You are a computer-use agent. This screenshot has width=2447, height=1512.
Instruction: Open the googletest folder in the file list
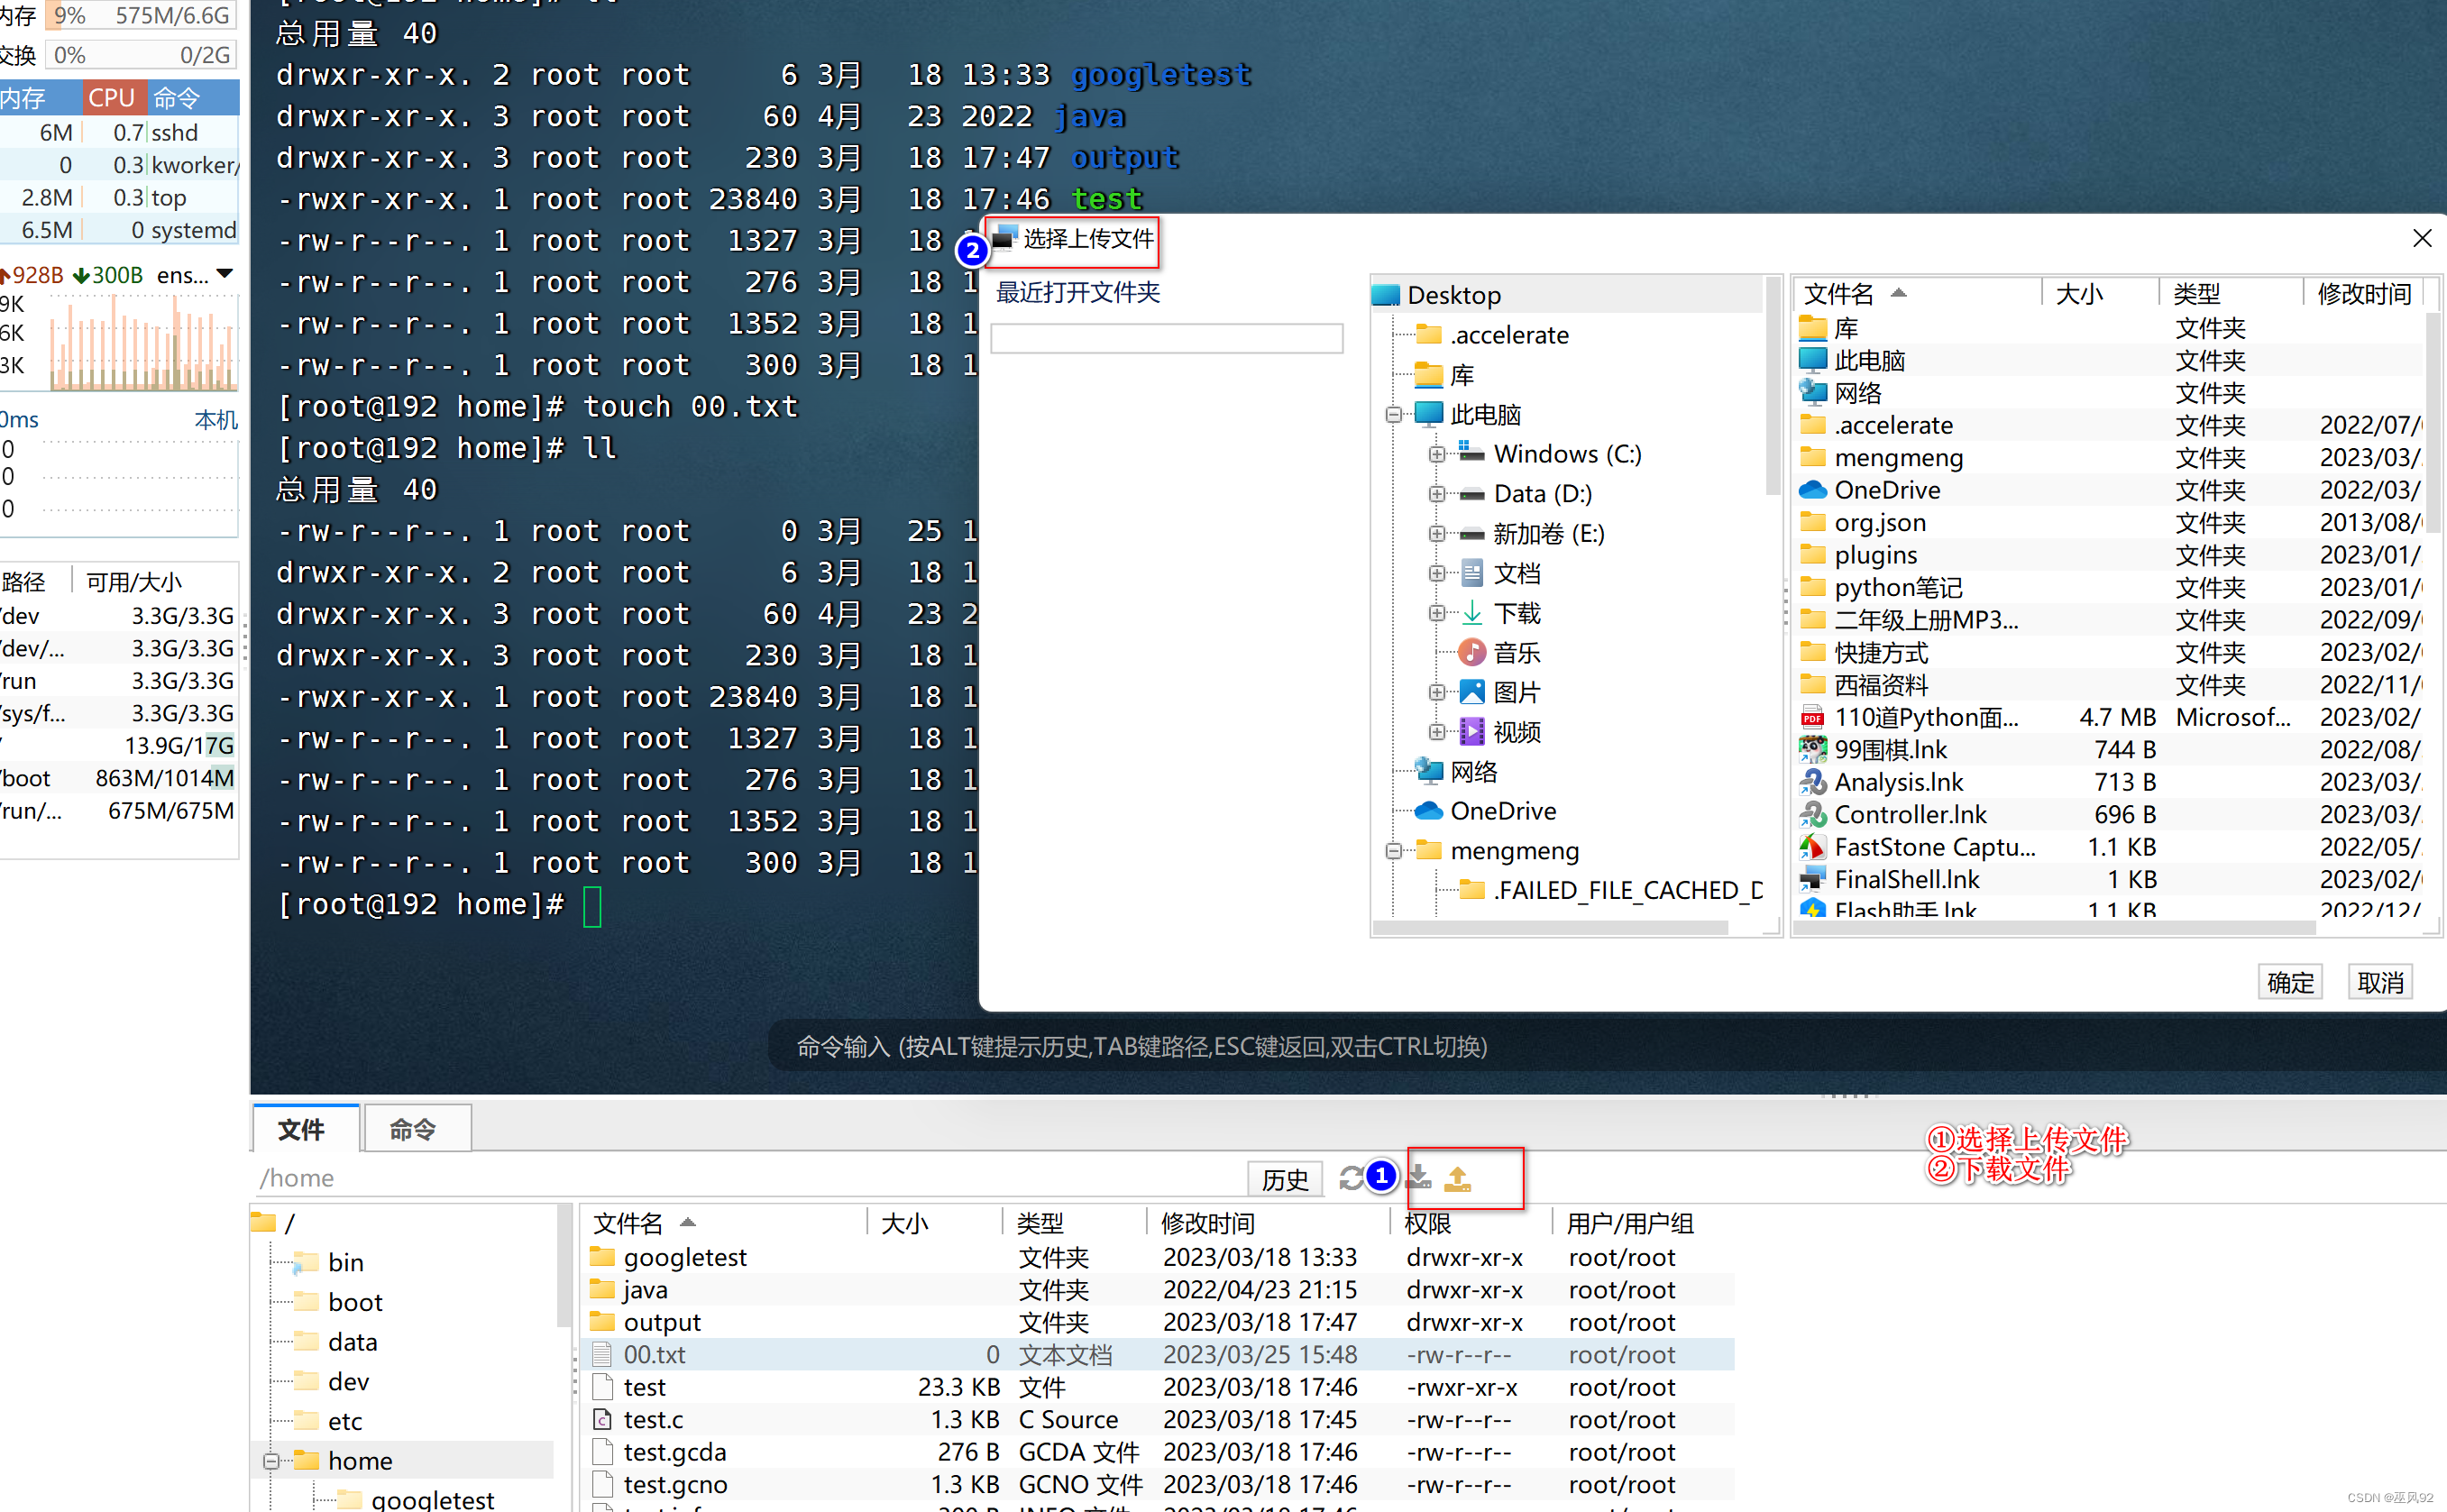684,1256
